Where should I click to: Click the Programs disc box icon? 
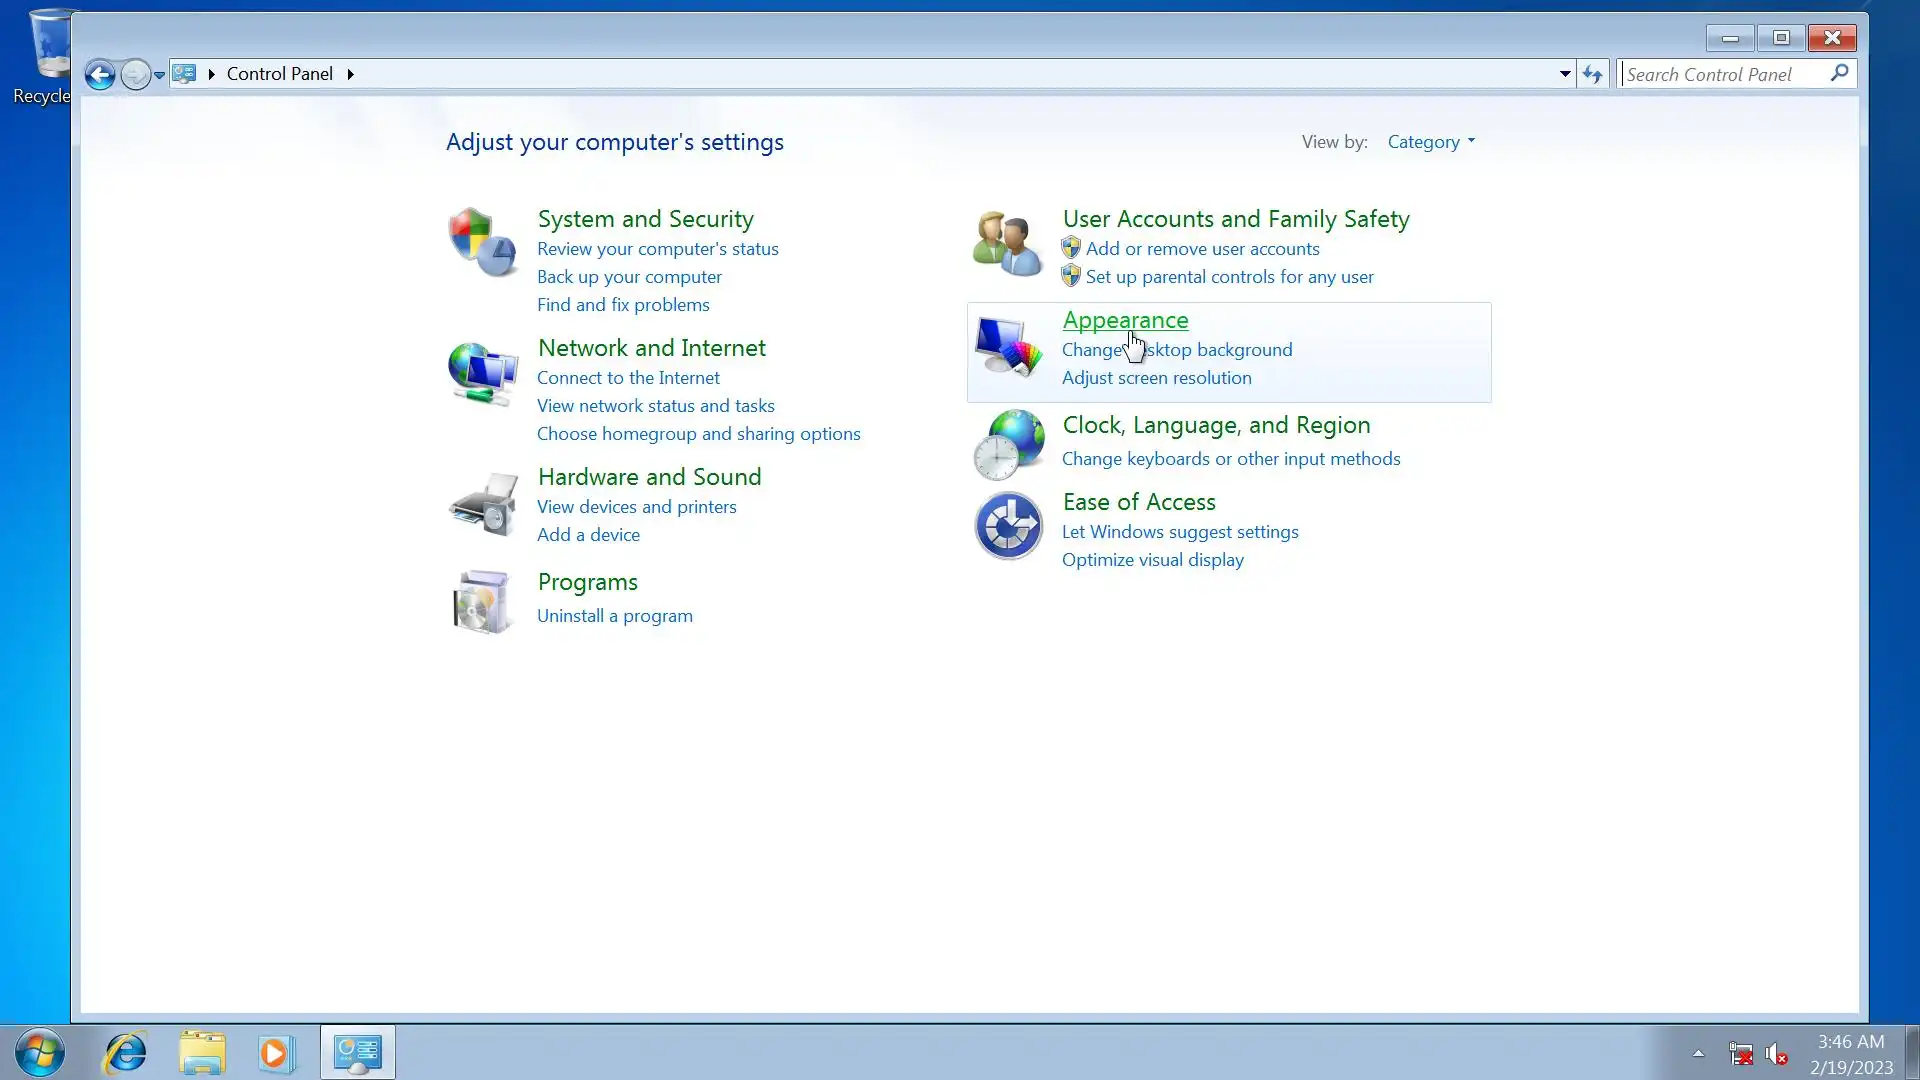[482, 601]
